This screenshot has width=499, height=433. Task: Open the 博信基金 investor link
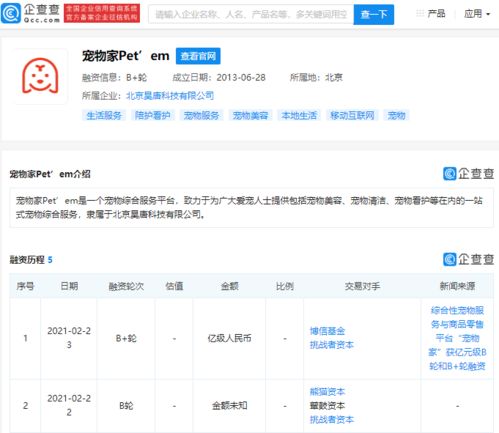(327, 331)
